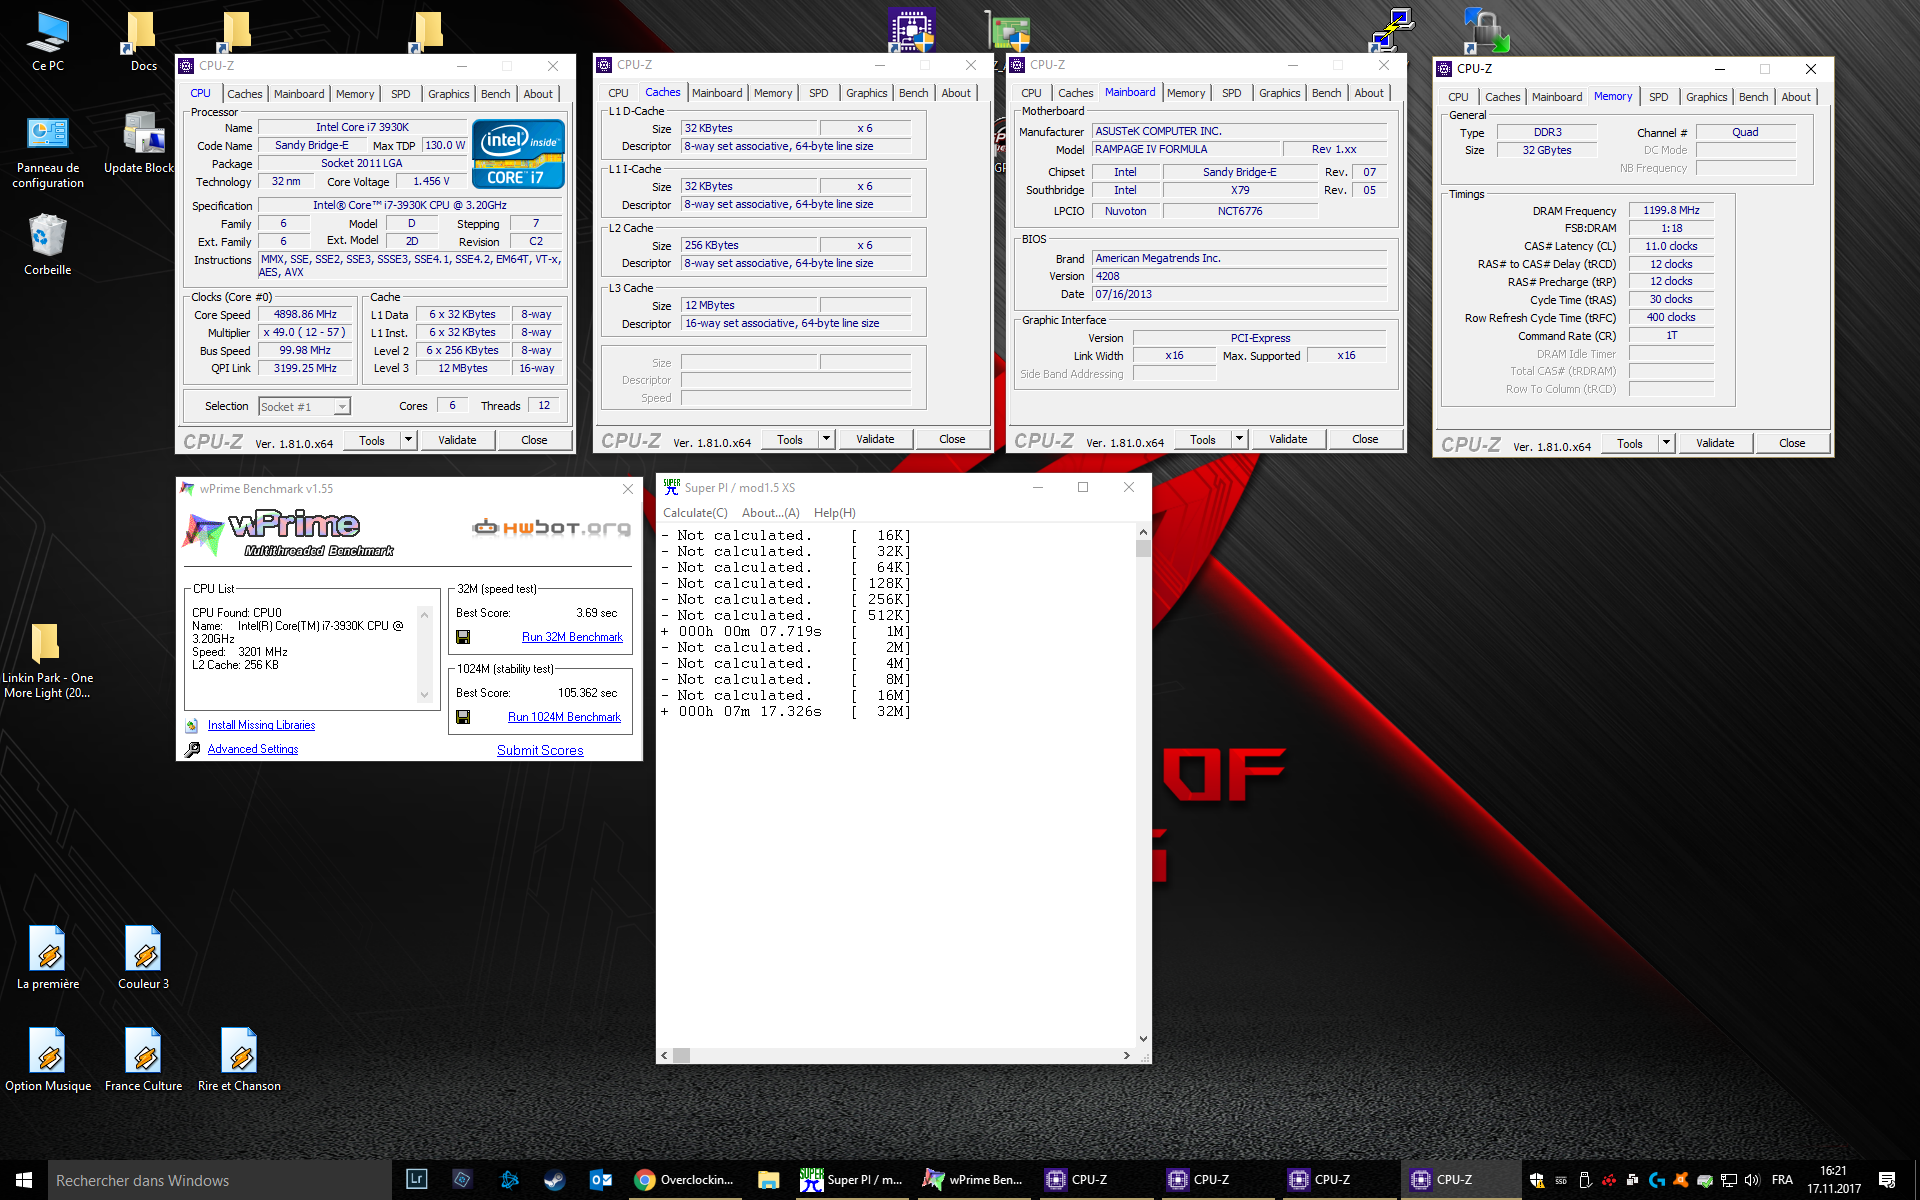
Task: Click Run 32M Benchmark link
Action: [x=572, y=637]
